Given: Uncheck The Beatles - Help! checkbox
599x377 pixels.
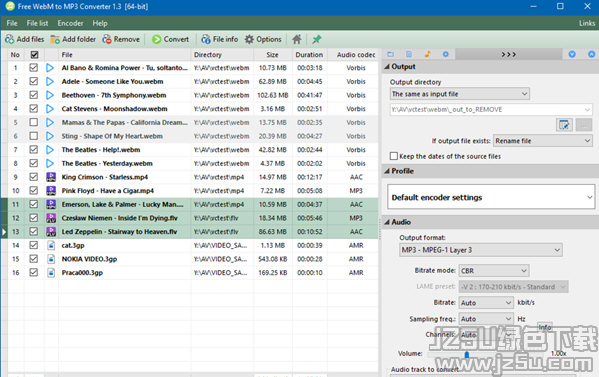Looking at the screenshot, I should point(34,149).
